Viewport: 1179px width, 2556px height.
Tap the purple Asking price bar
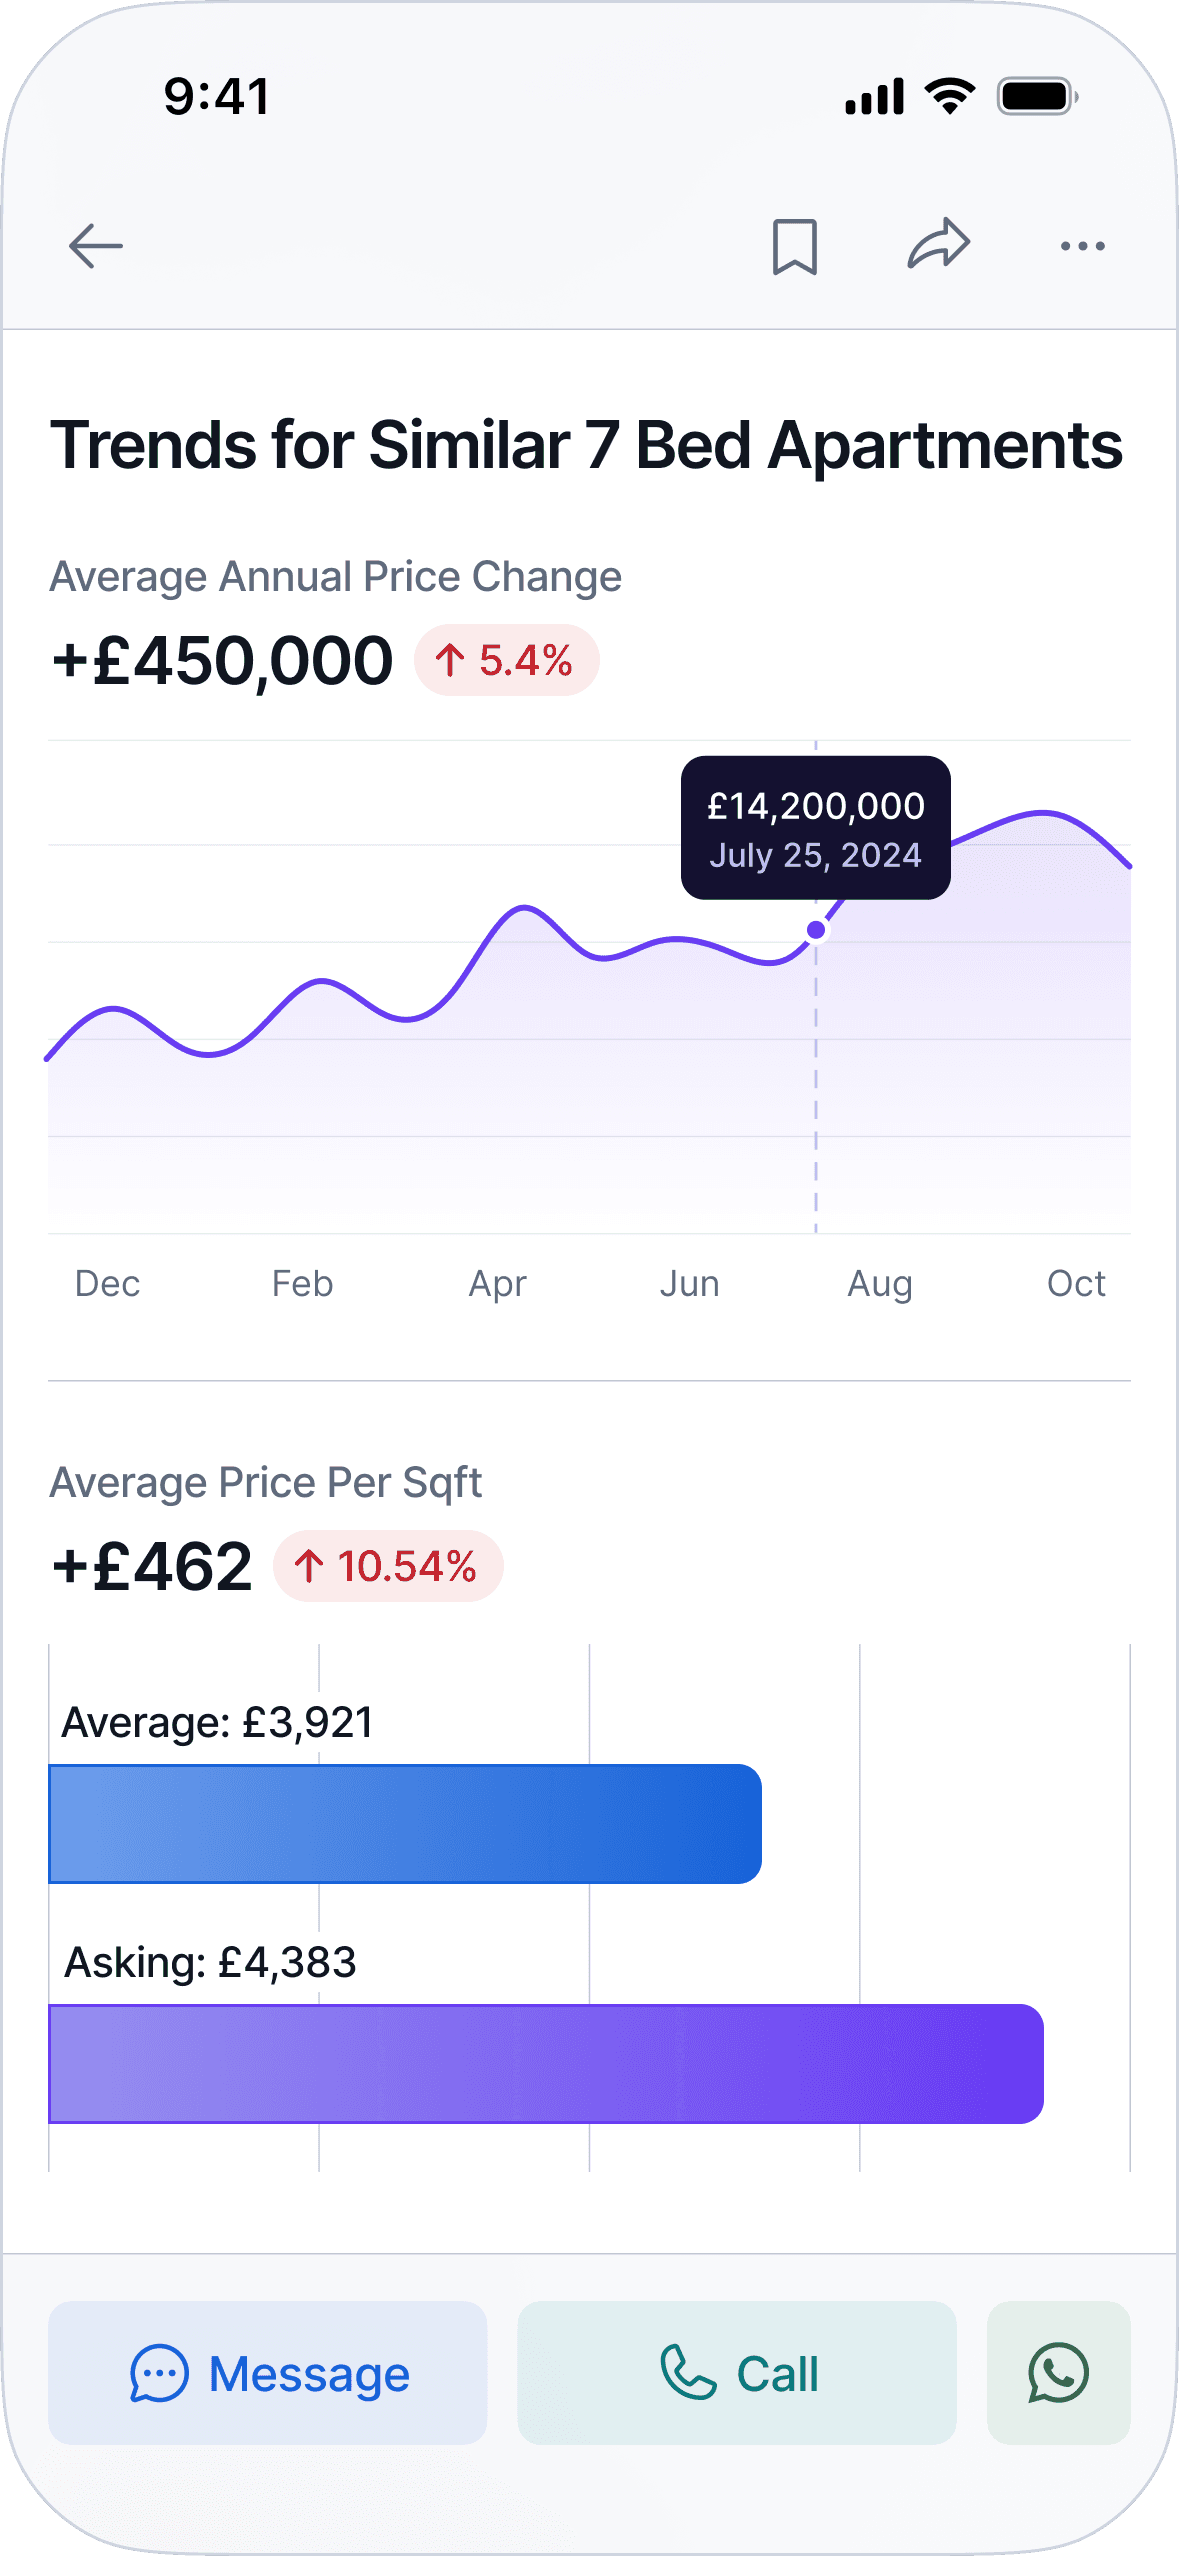(546, 2064)
